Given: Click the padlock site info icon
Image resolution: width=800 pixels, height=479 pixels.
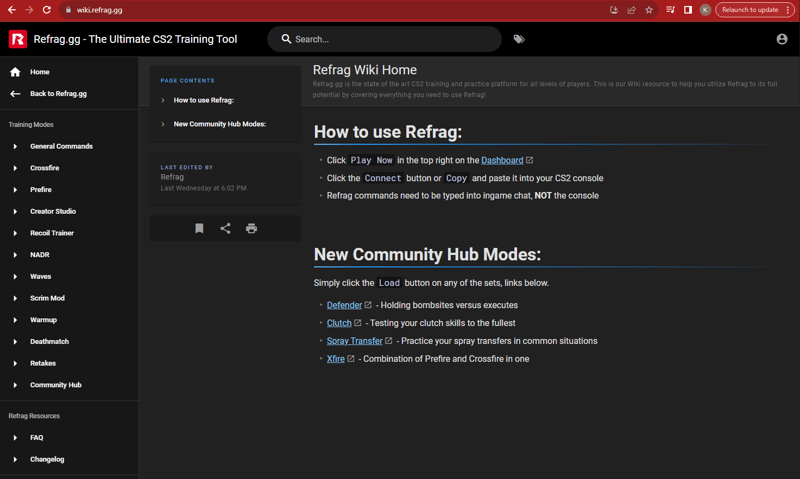Looking at the screenshot, I should [68, 10].
